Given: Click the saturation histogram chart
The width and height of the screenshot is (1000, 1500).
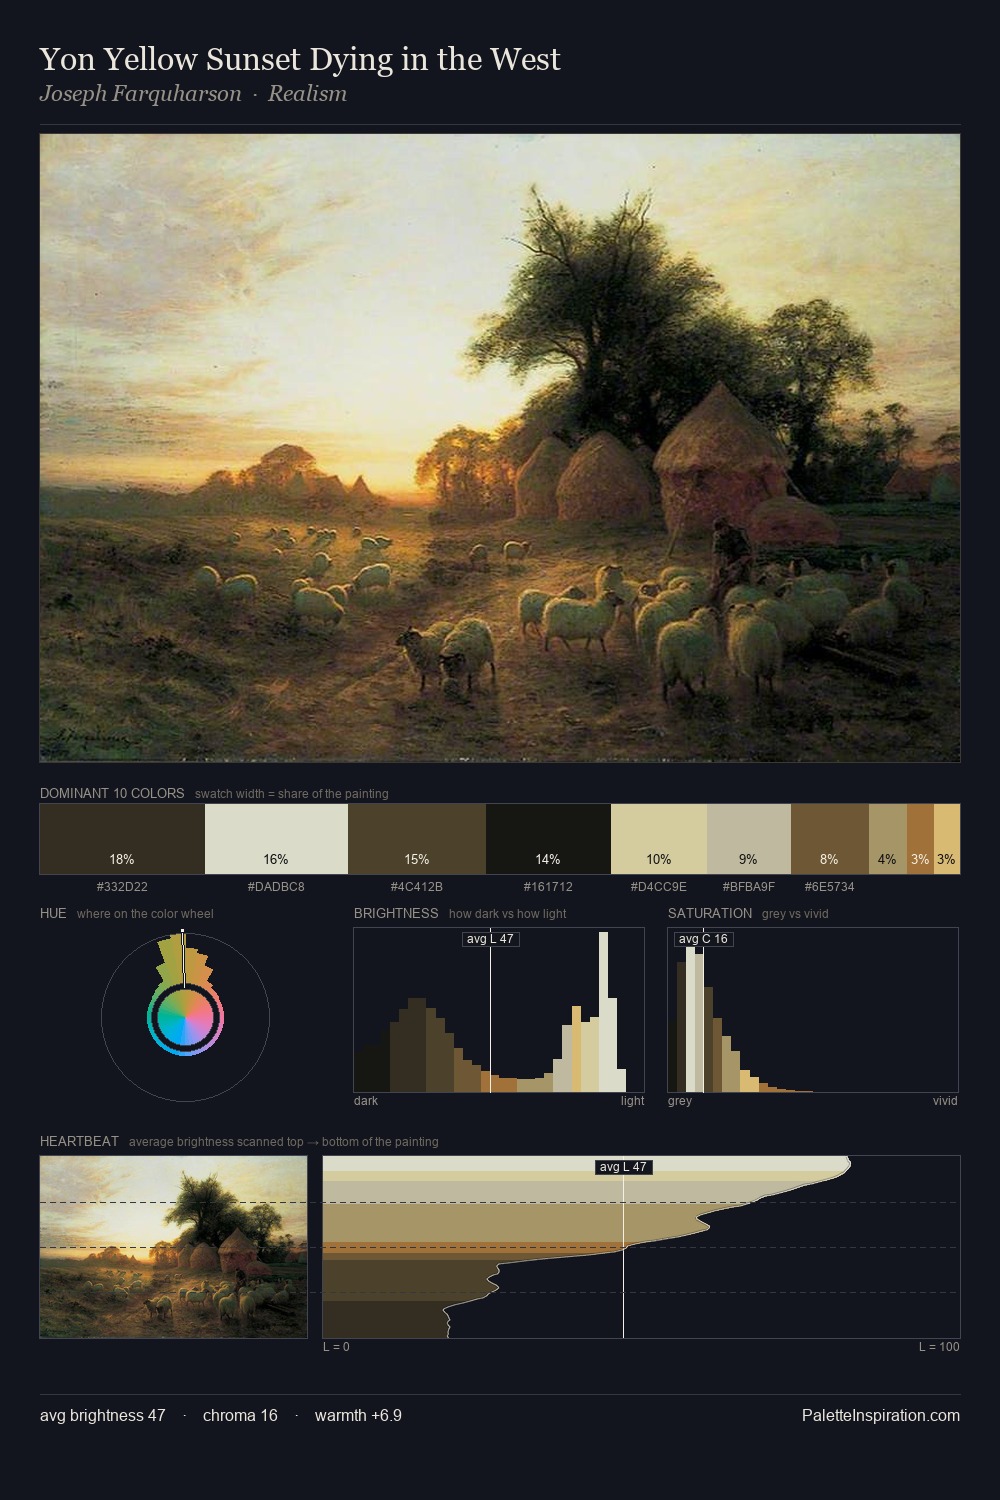Looking at the screenshot, I should pos(813,1010).
